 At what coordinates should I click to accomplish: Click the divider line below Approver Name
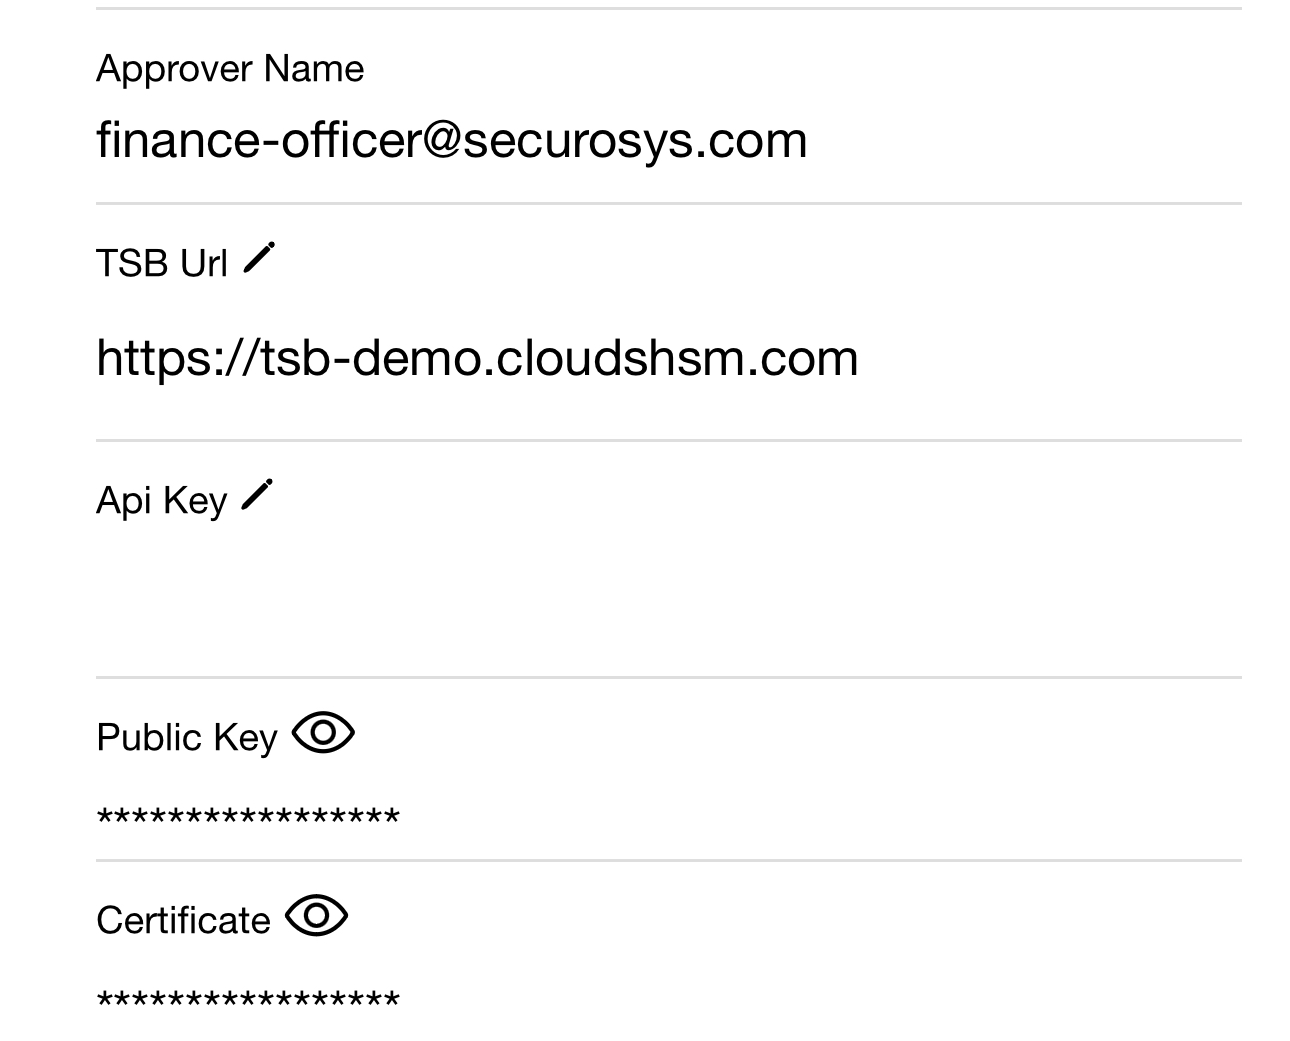pos(668,204)
